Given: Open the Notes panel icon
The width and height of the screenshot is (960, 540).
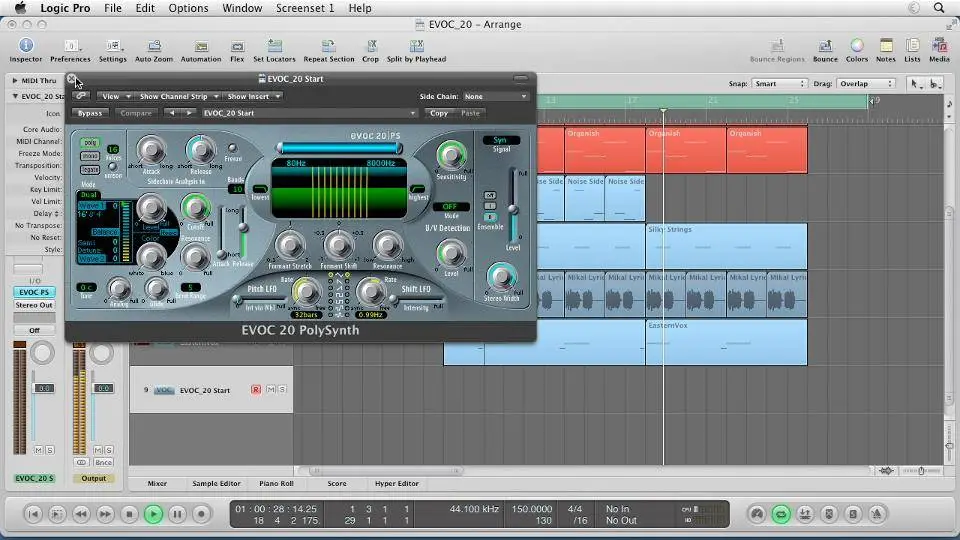Looking at the screenshot, I should pos(885,46).
